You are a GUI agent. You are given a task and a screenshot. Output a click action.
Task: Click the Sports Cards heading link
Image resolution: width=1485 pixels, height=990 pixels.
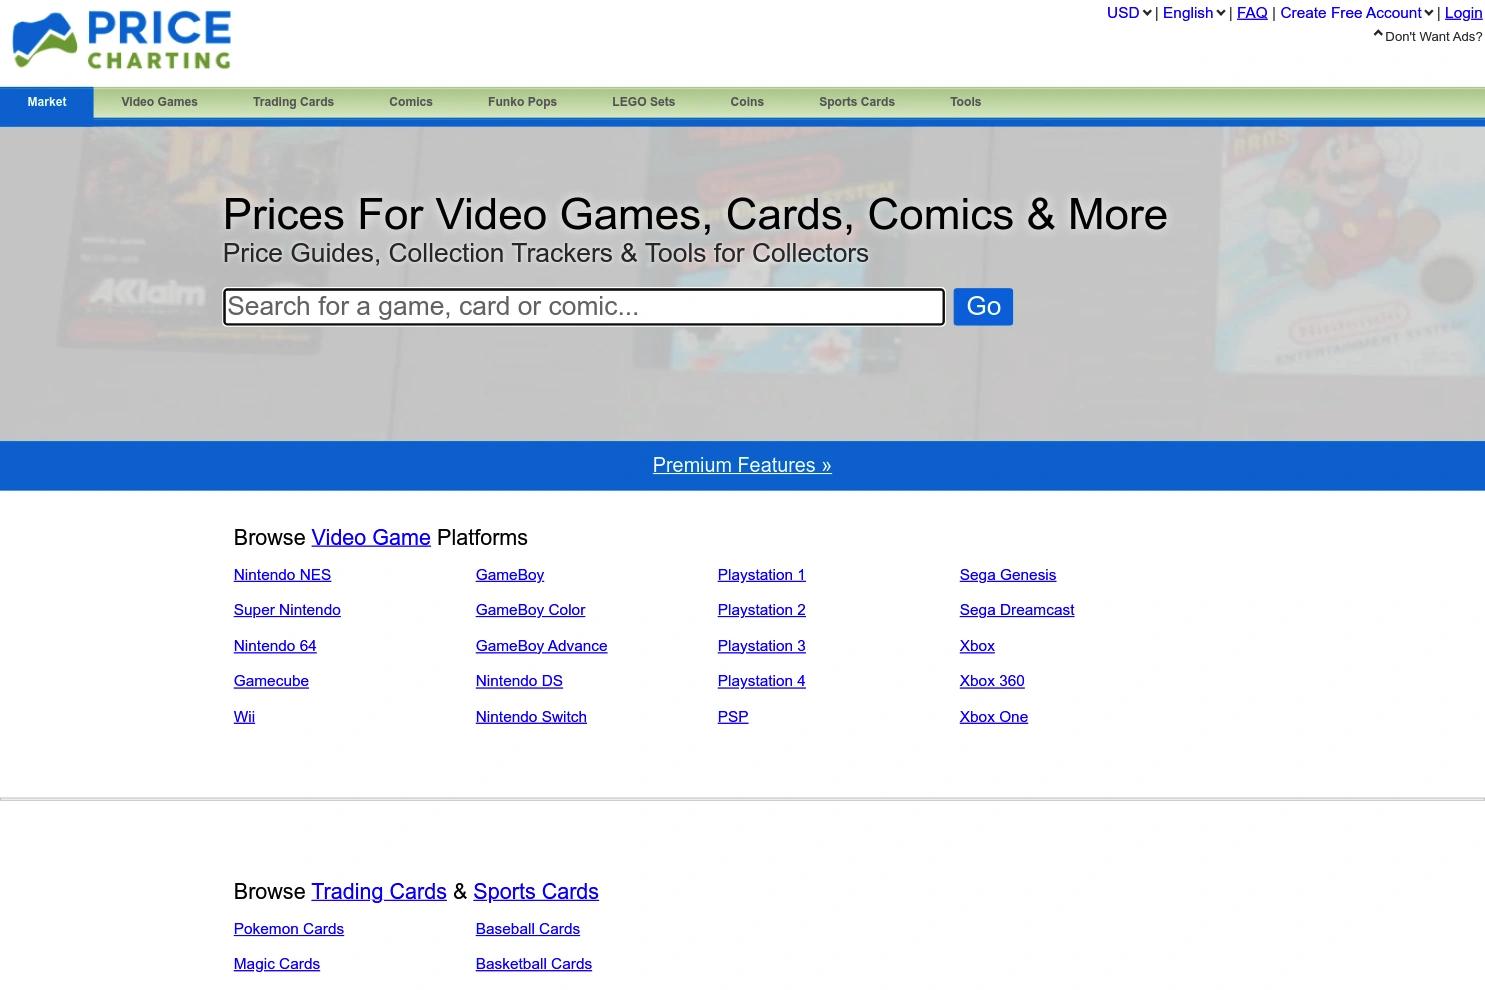tap(536, 891)
